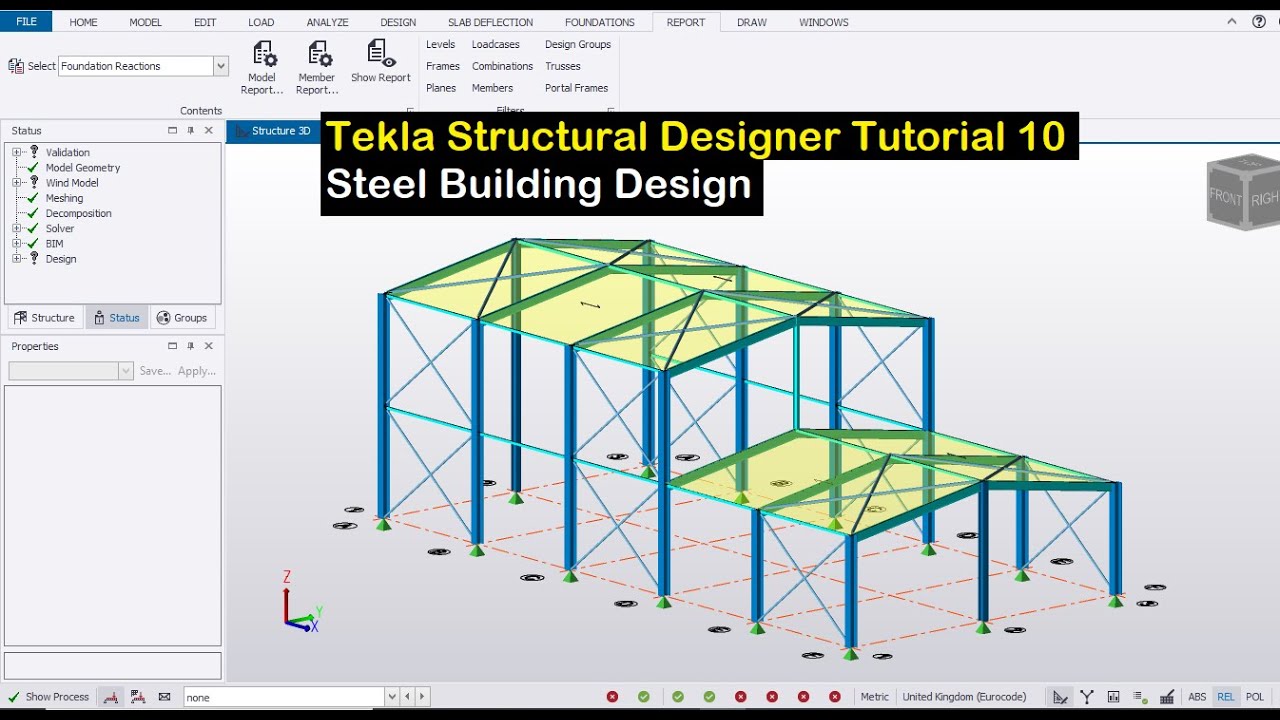The image size is (1280, 720).
Task: Select the Decomposition status row
Action: tap(78, 213)
